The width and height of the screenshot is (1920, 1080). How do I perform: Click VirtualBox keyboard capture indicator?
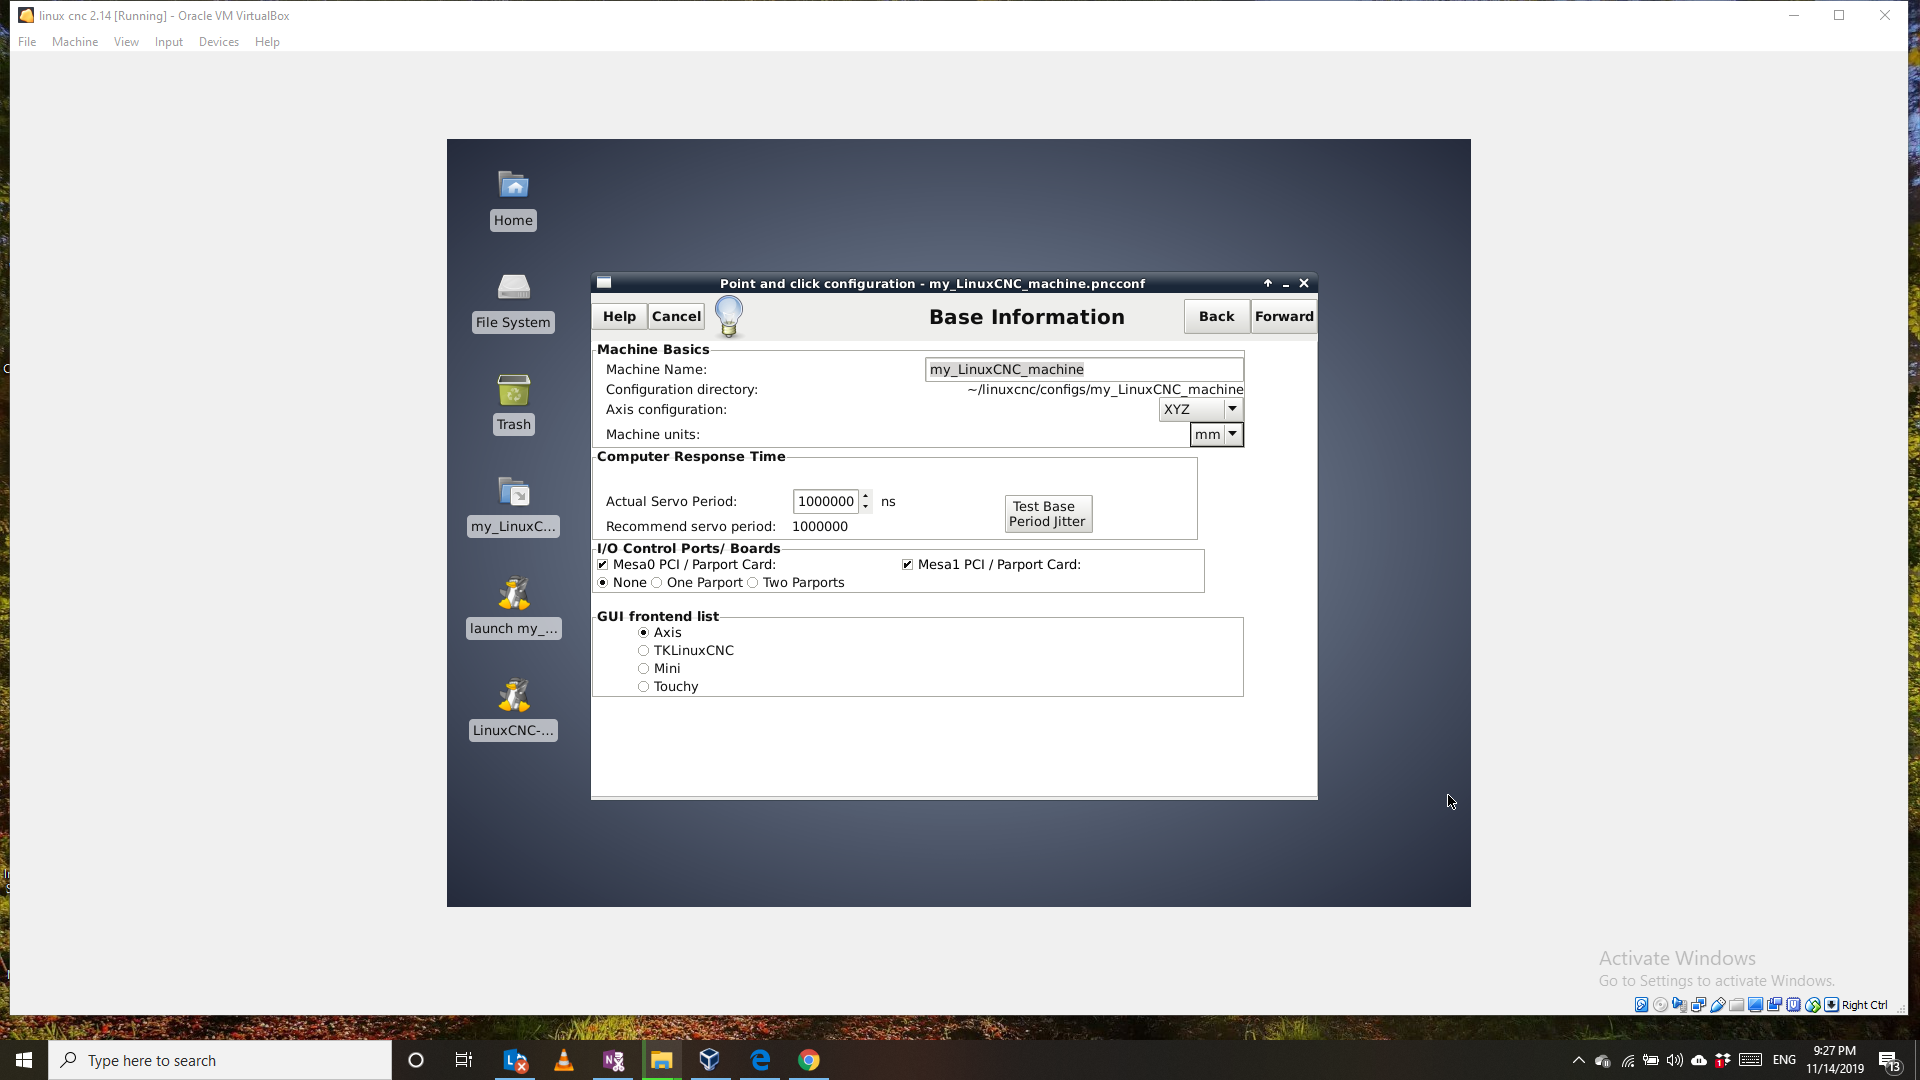[x=1831, y=1005]
